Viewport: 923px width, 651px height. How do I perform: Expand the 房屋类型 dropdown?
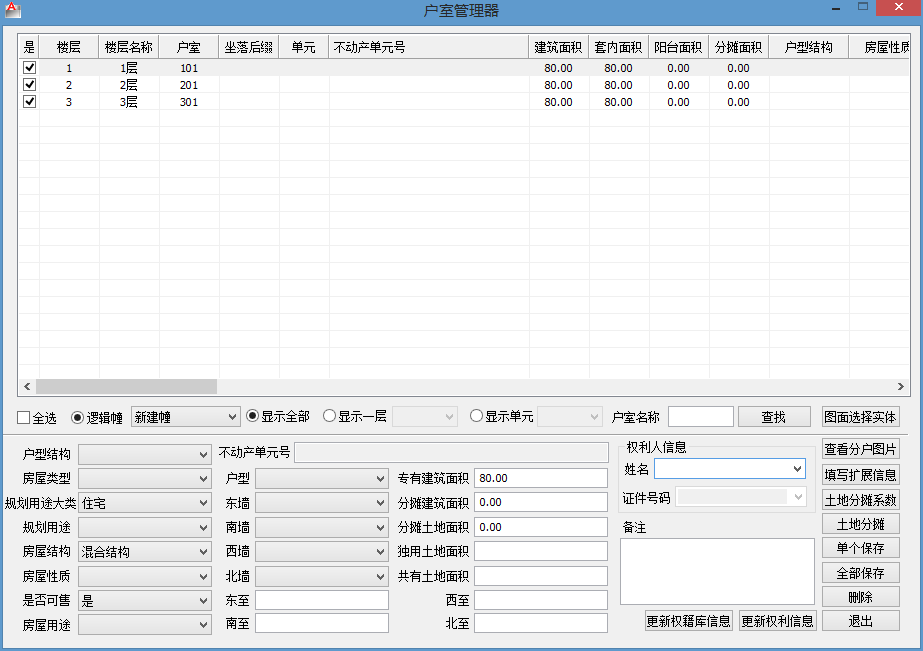145,479
